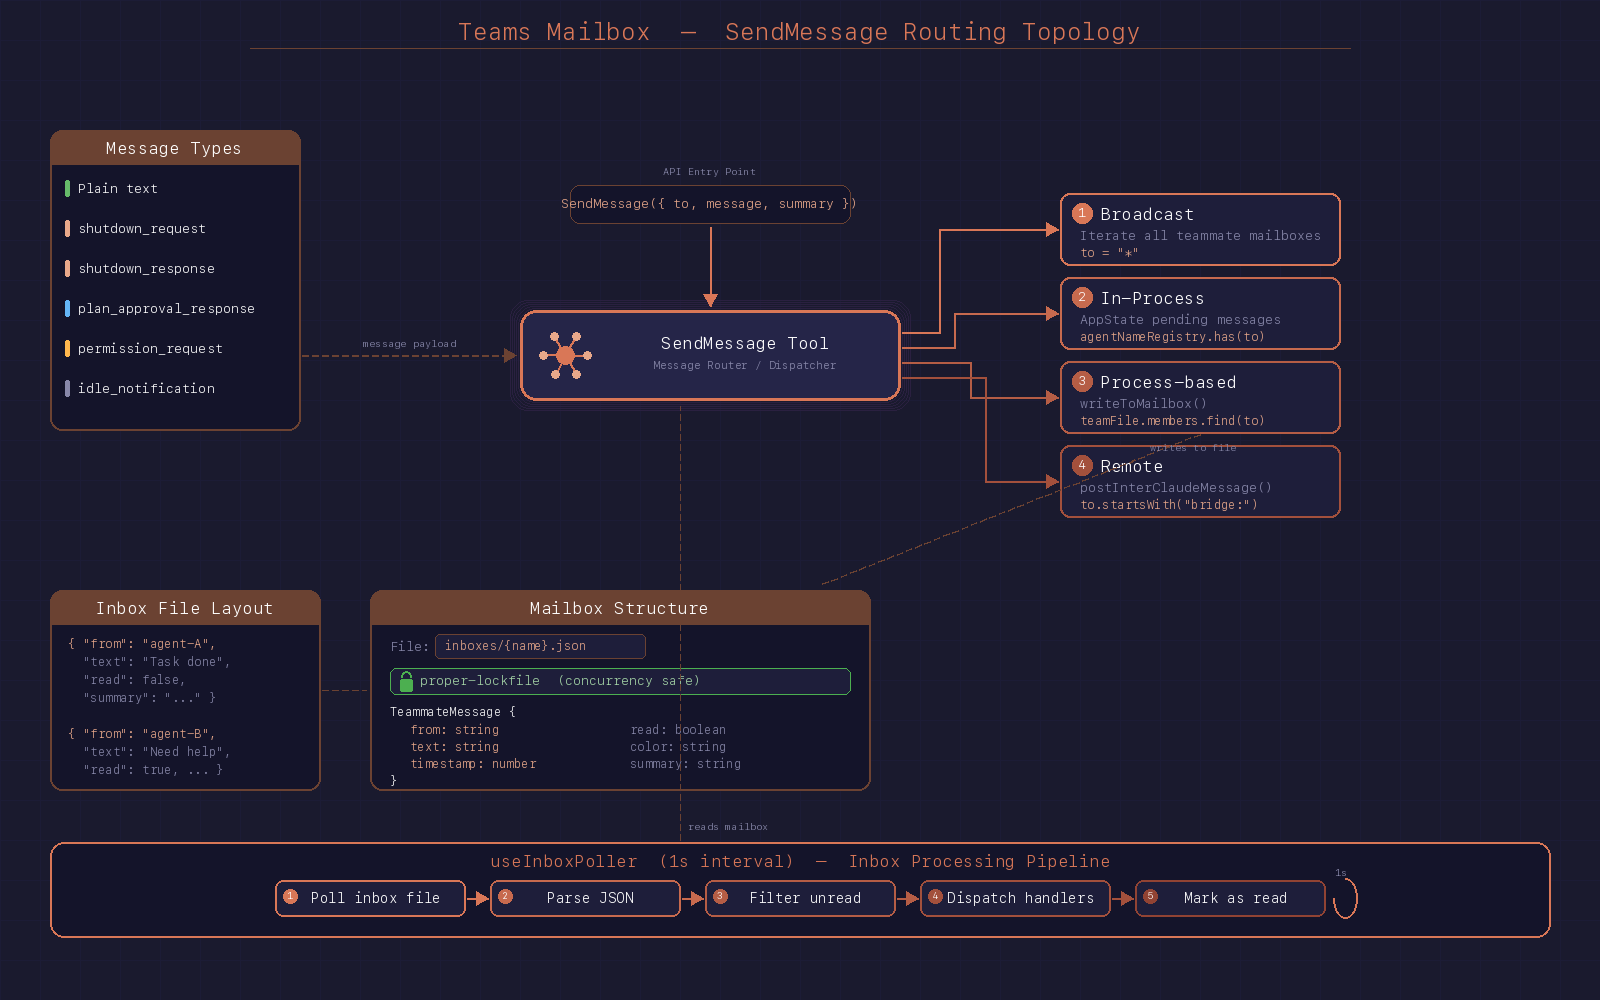Collapse the Inbox File Layout panel

184,607
